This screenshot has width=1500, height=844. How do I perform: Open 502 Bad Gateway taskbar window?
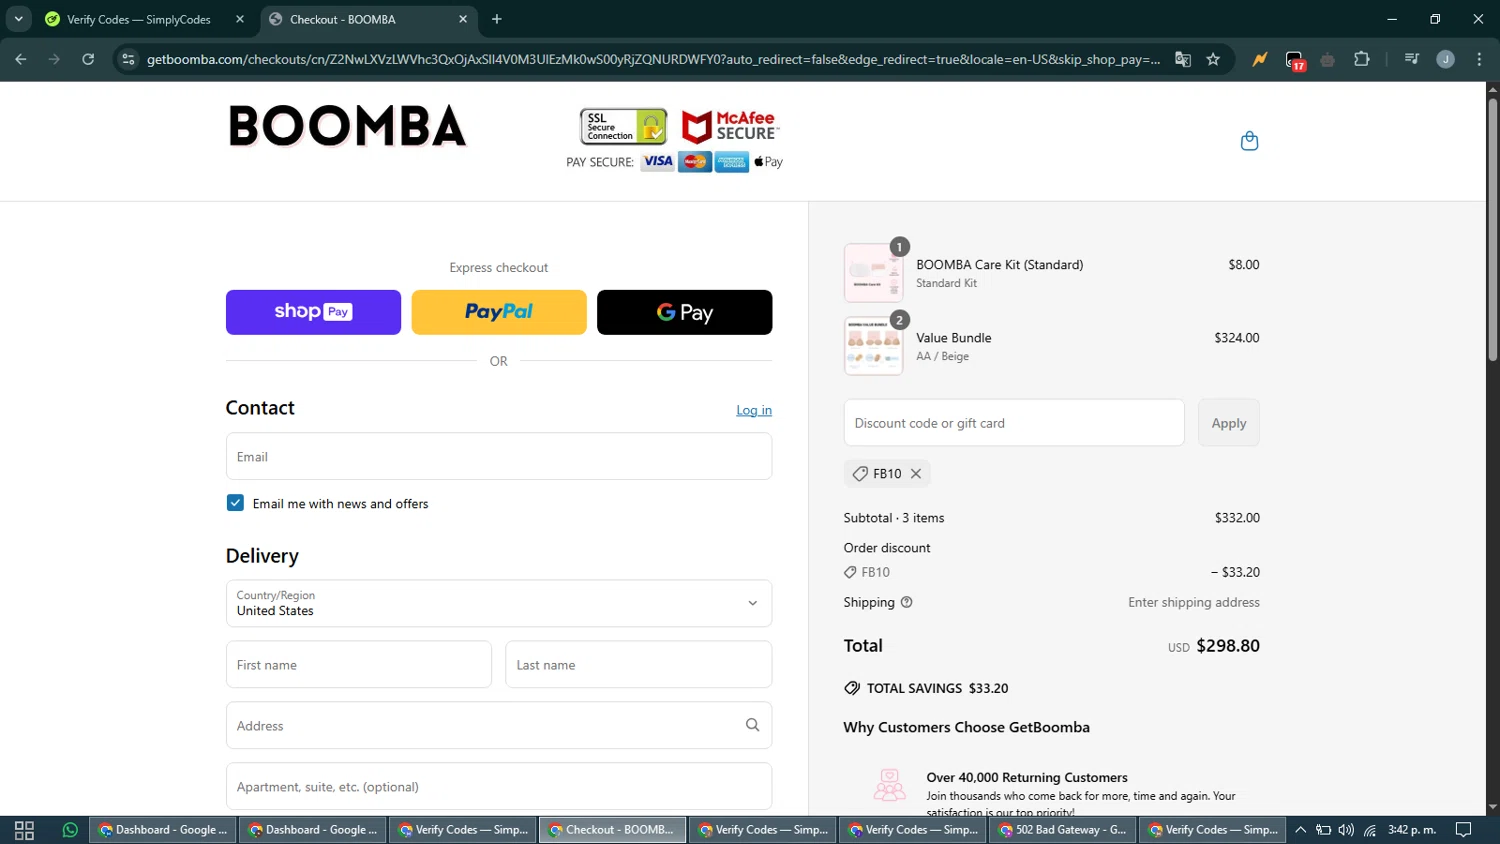click(1062, 830)
